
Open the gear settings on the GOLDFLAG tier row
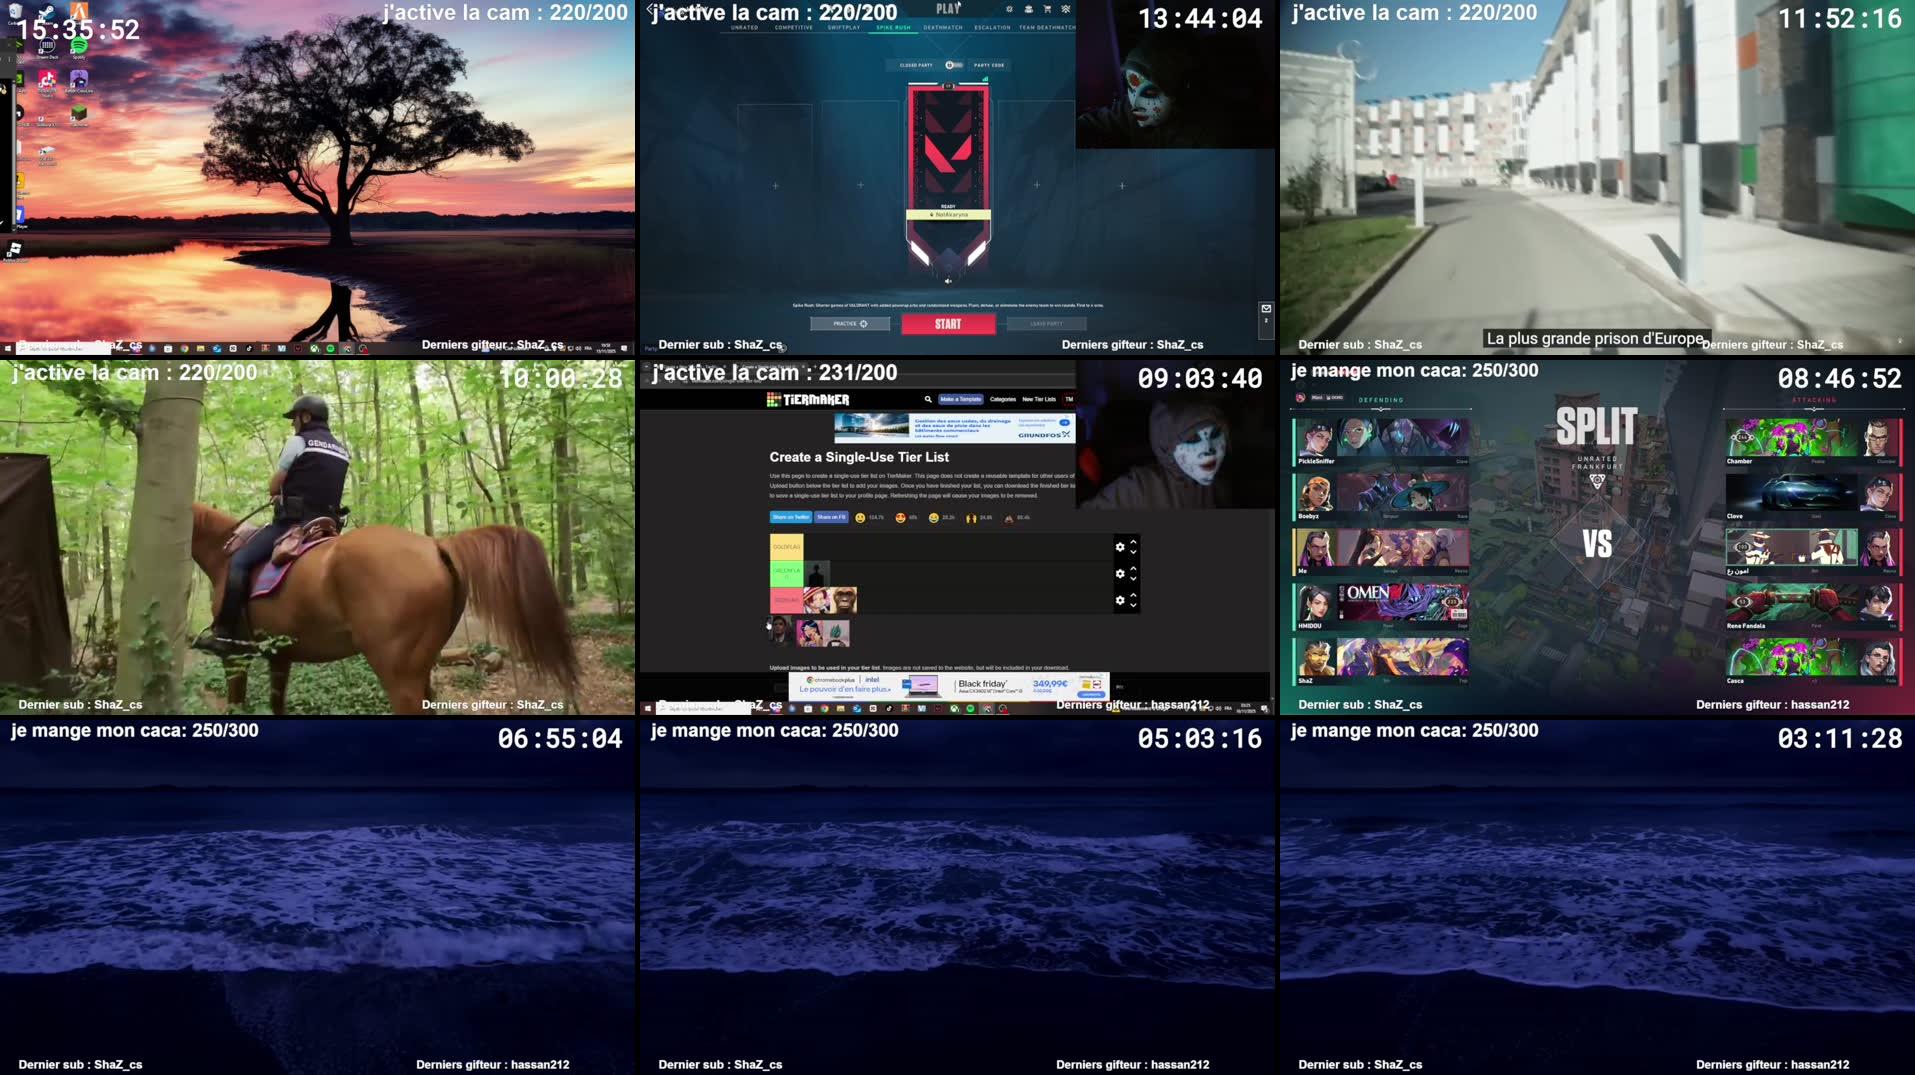[x=1120, y=547]
